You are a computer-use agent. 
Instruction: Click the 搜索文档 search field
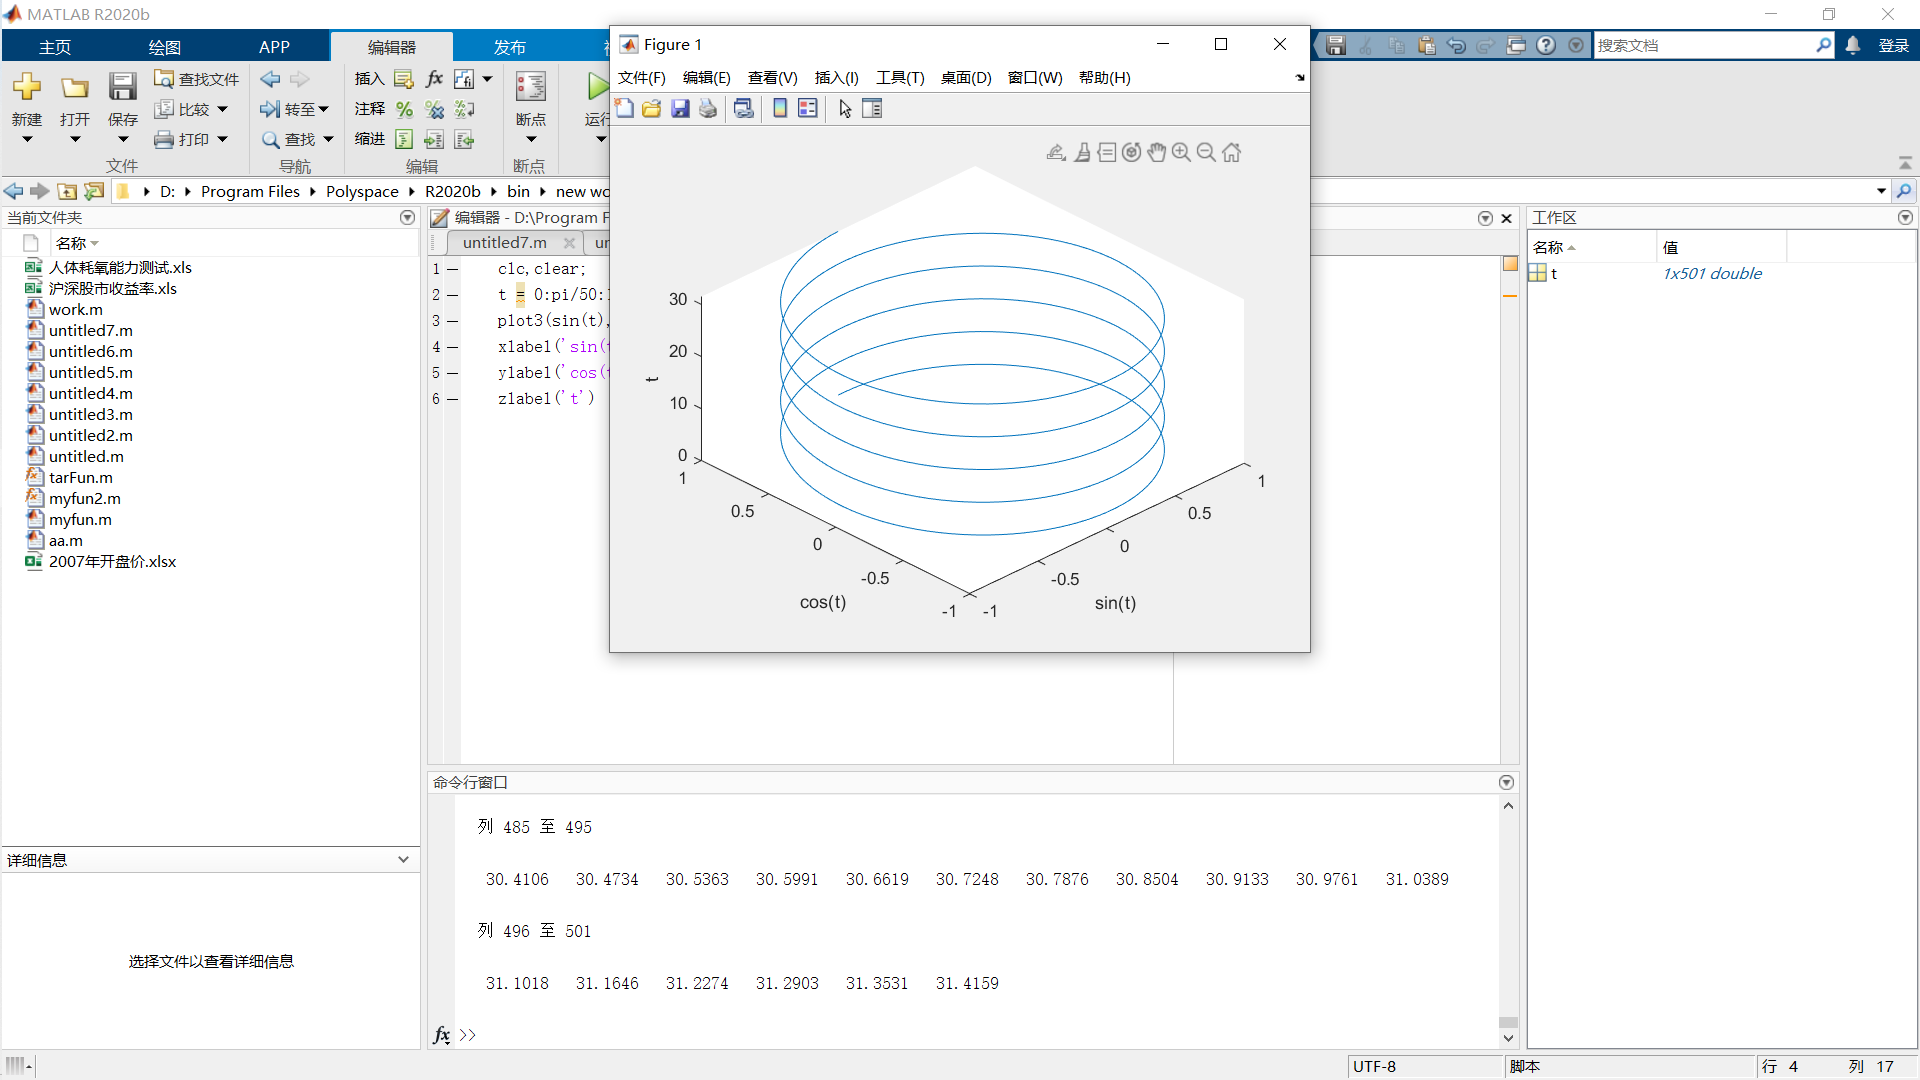click(1702, 46)
